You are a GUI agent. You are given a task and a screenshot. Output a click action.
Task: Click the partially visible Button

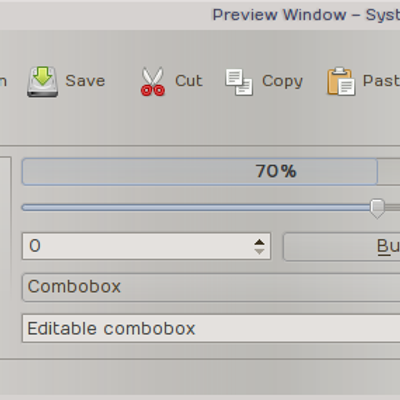click(342, 247)
